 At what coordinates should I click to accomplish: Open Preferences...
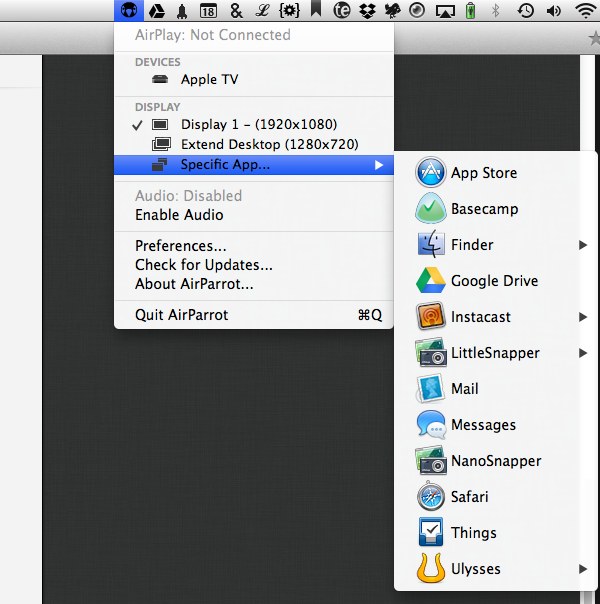[181, 246]
